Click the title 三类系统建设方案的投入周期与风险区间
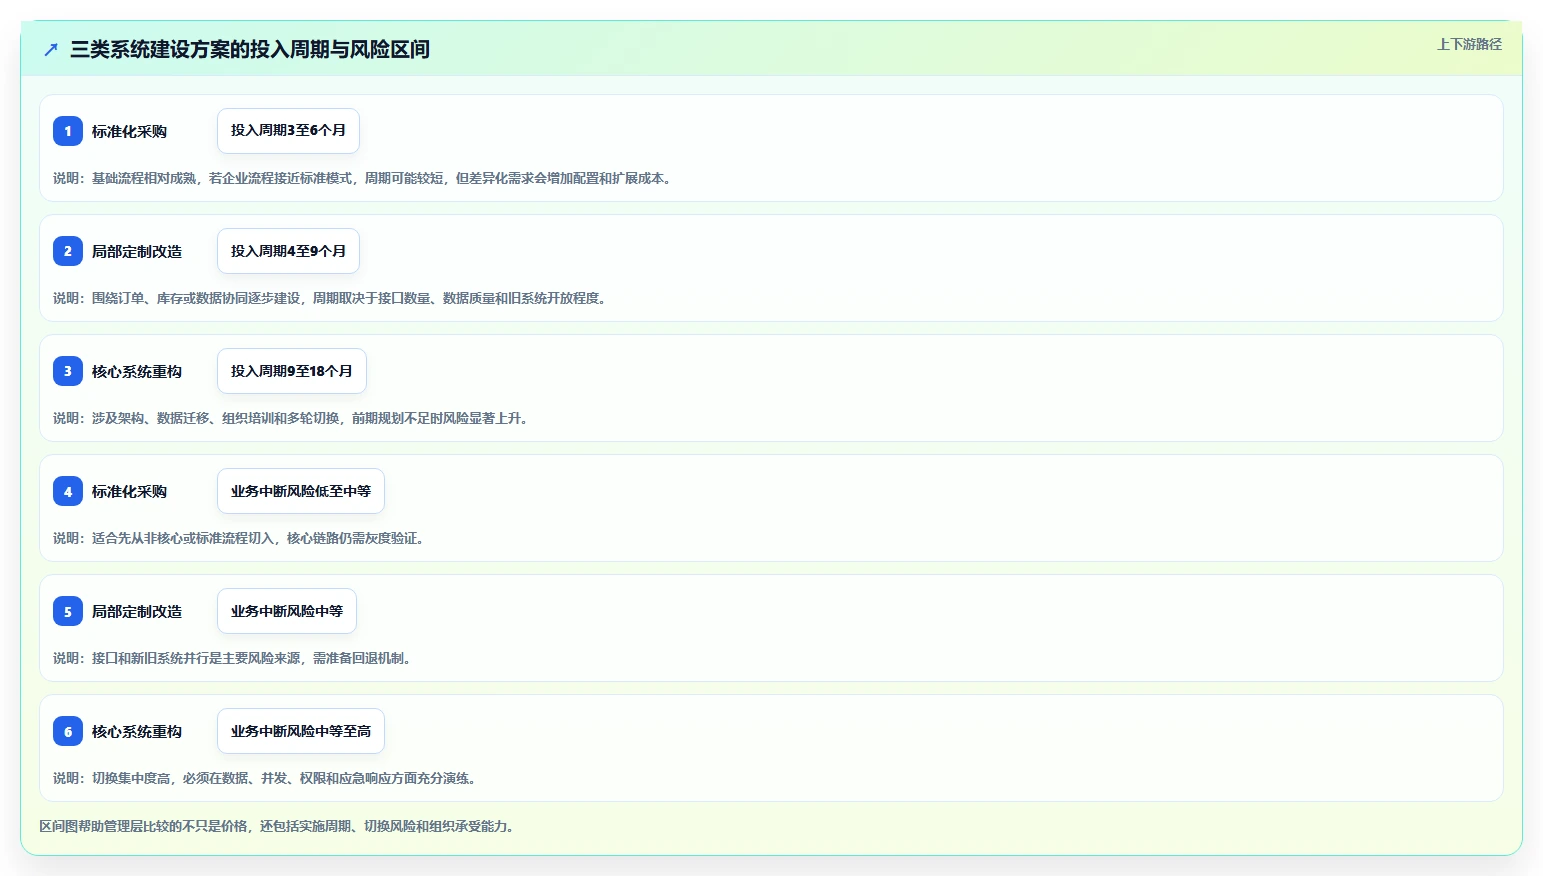The width and height of the screenshot is (1543, 876). (250, 49)
